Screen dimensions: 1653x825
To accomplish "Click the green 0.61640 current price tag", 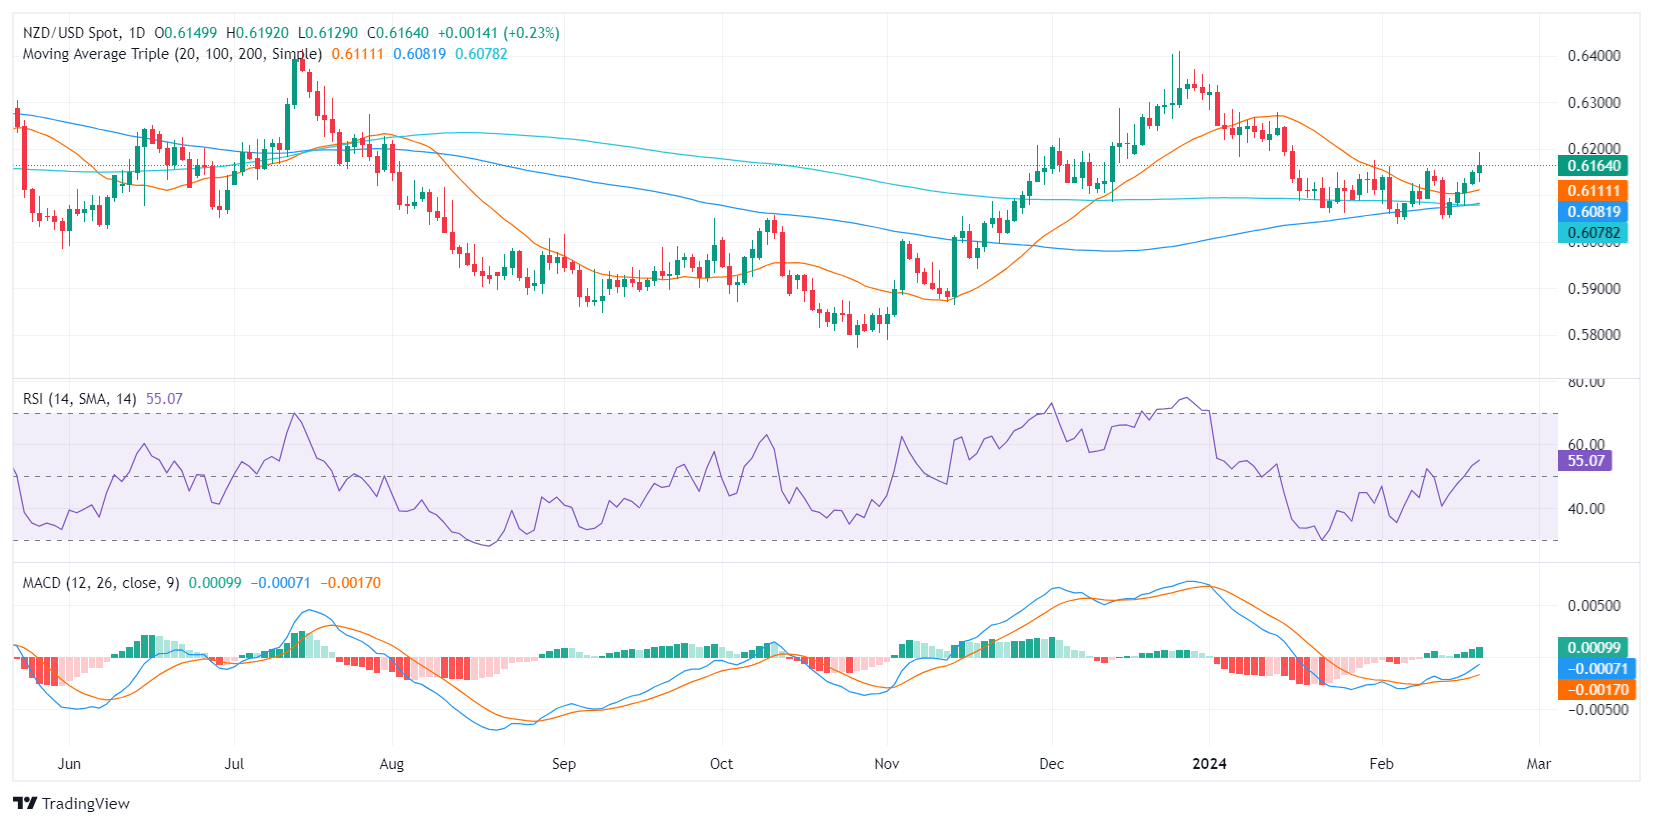I will (x=1593, y=166).
